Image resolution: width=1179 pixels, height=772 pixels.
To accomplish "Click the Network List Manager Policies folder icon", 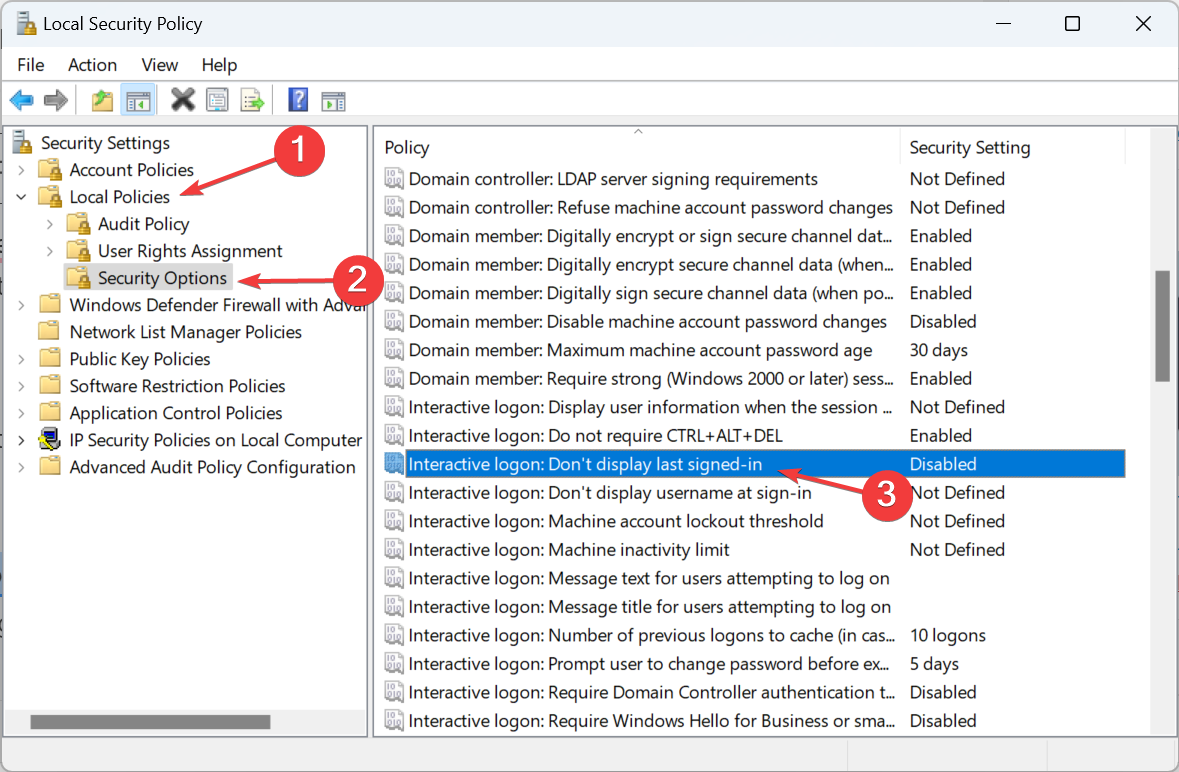I will click(50, 331).
